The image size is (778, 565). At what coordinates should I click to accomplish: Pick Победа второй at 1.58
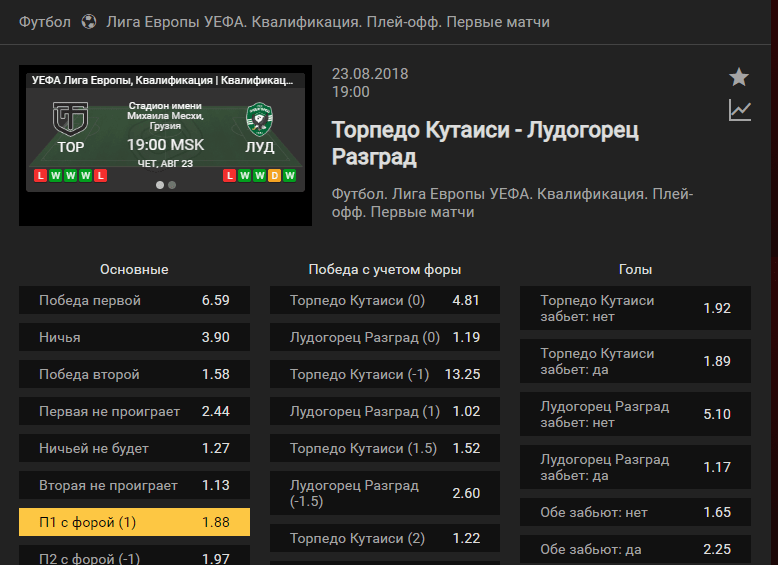134,374
